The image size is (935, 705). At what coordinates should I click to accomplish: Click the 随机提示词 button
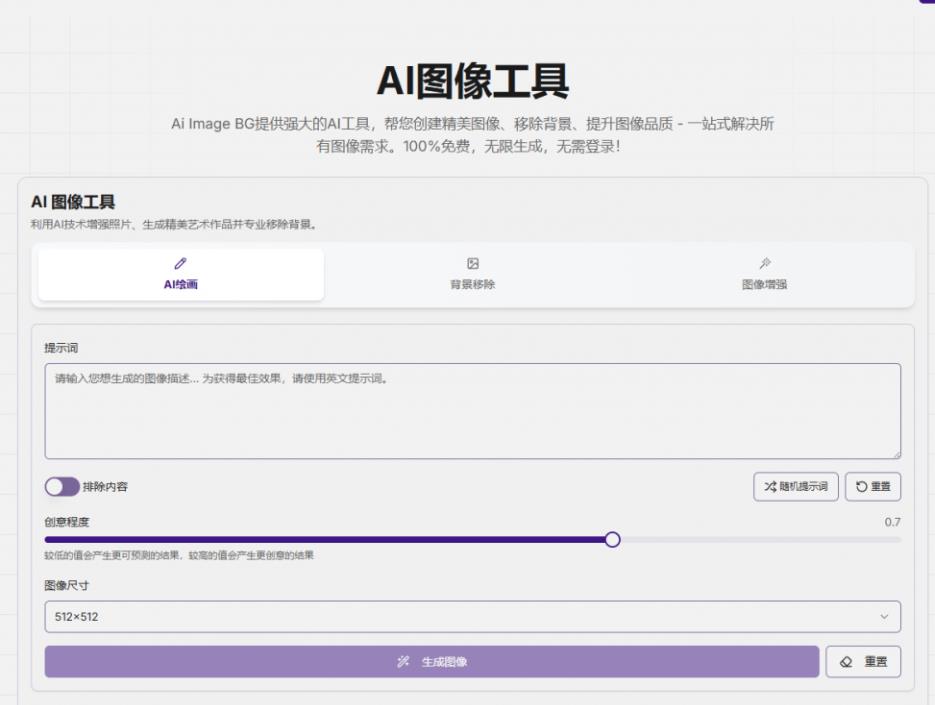pyautogui.click(x=795, y=487)
